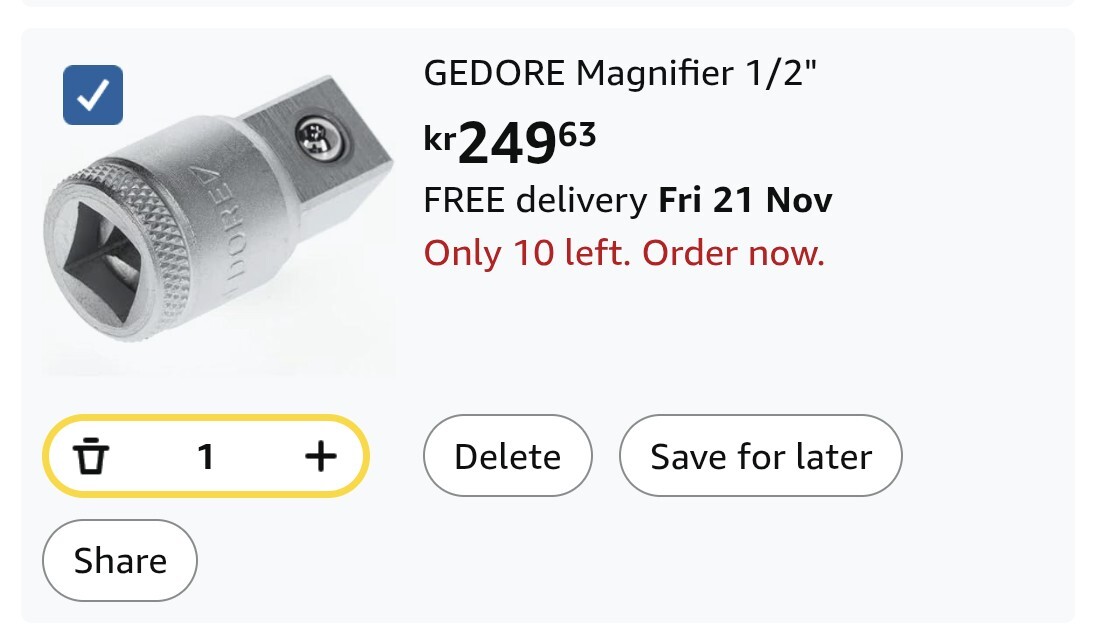The width and height of the screenshot is (1096, 643).
Task: Click the red Only 10 left warning
Action: (x=624, y=253)
